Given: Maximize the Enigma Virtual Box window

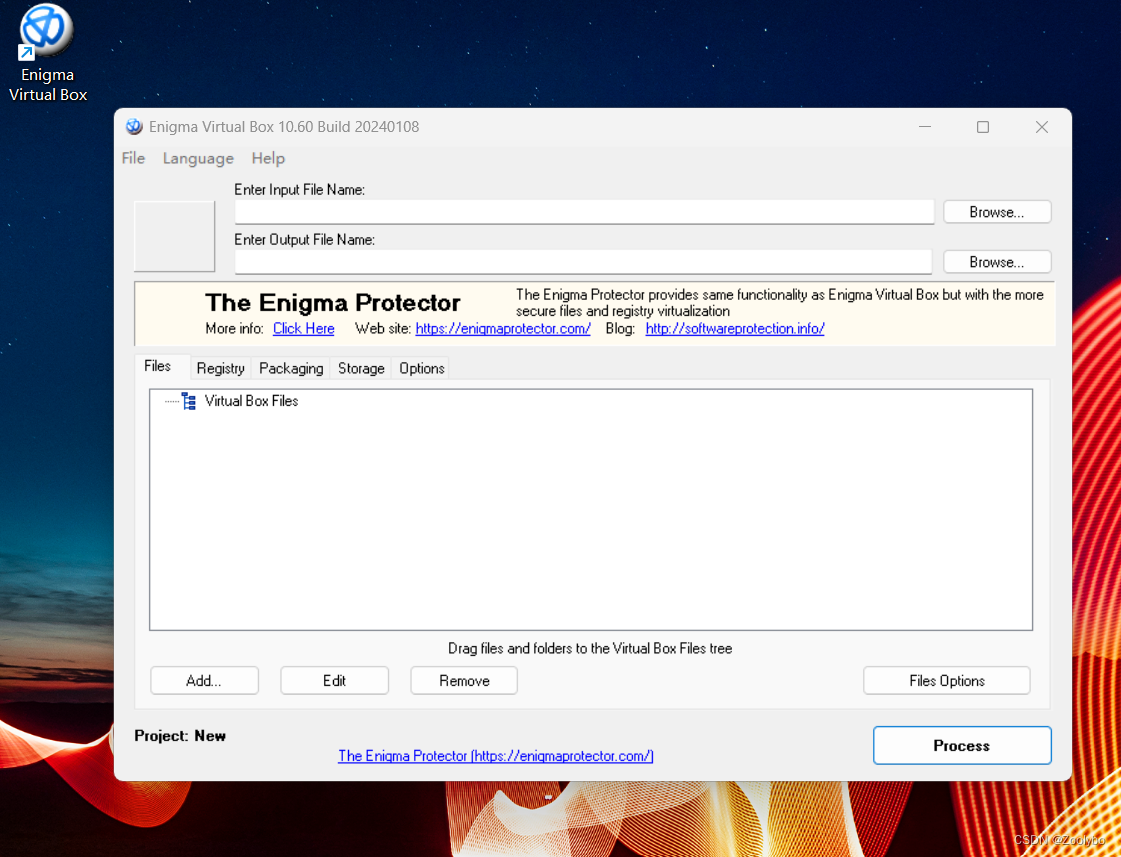Looking at the screenshot, I should 983,127.
